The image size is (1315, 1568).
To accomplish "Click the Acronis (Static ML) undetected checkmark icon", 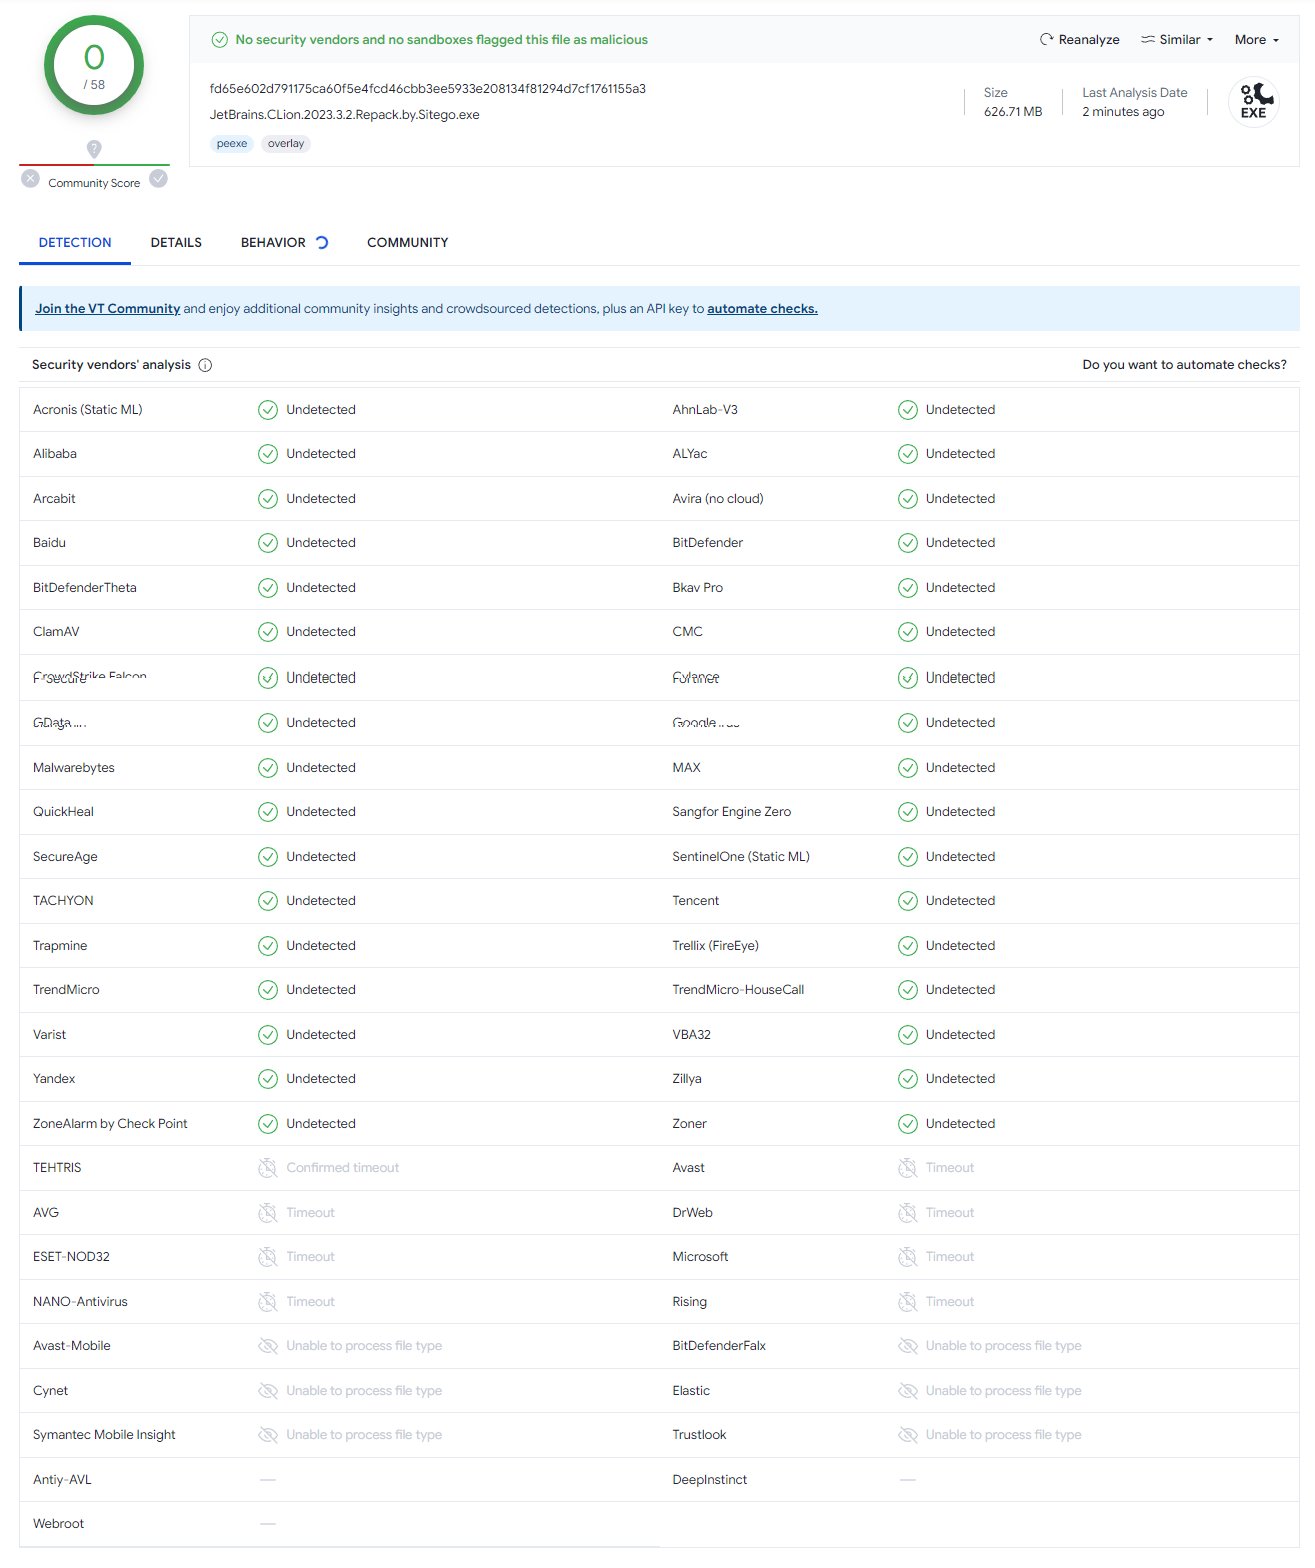I will click(x=268, y=410).
